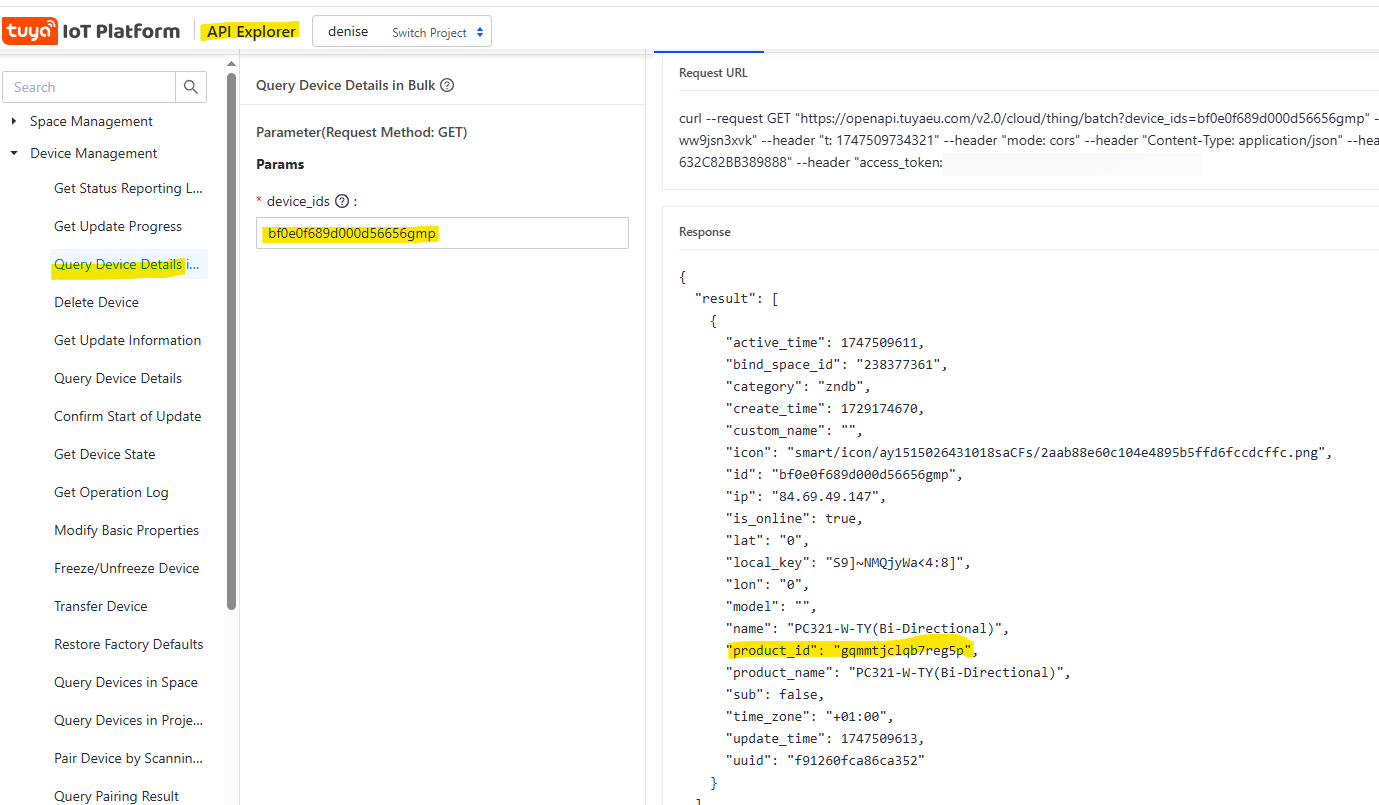Open the denise Switch Project dropdown

[x=402, y=31]
